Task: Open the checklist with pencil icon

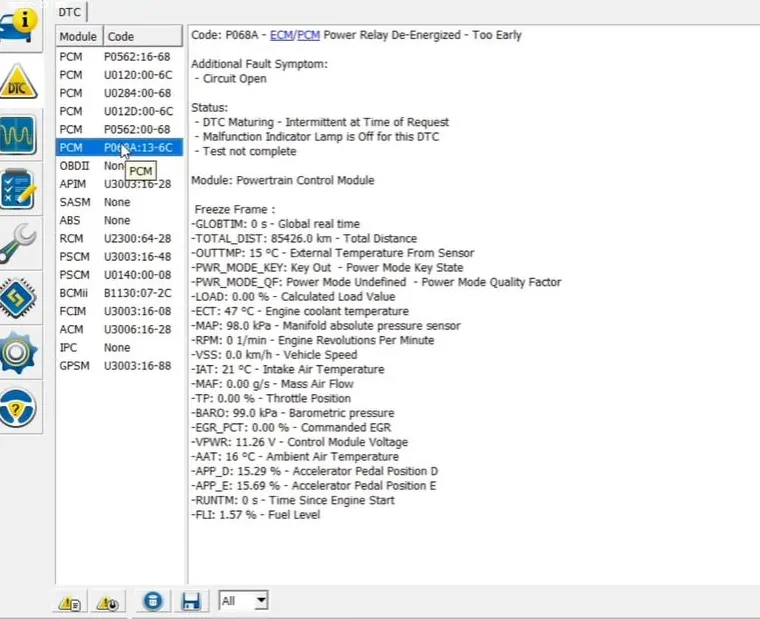Action: [20, 187]
